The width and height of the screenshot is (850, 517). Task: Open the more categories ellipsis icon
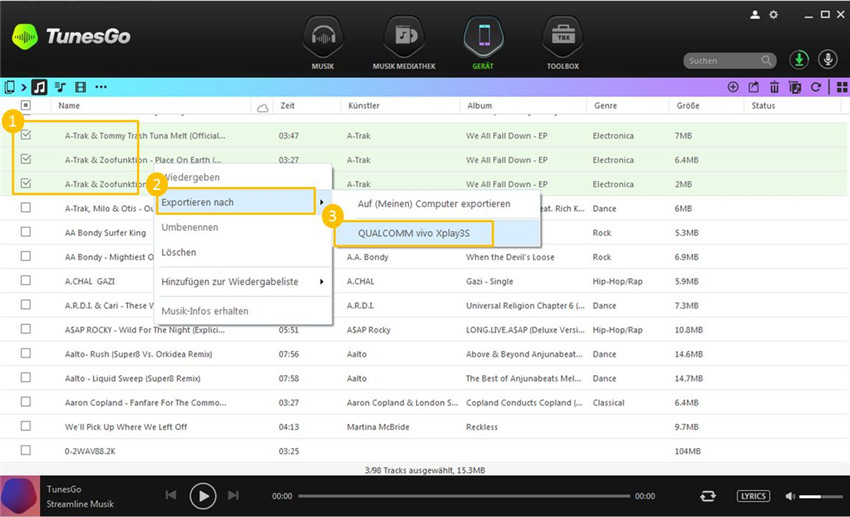coord(101,87)
